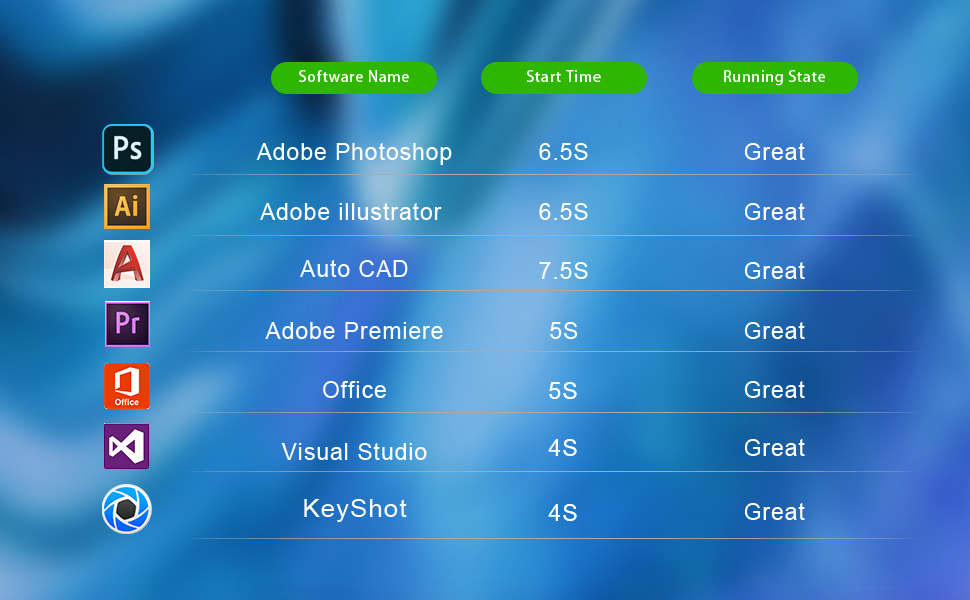Screen dimensions: 970x600
Task: Click the Visual Studio name text
Action: point(354,452)
